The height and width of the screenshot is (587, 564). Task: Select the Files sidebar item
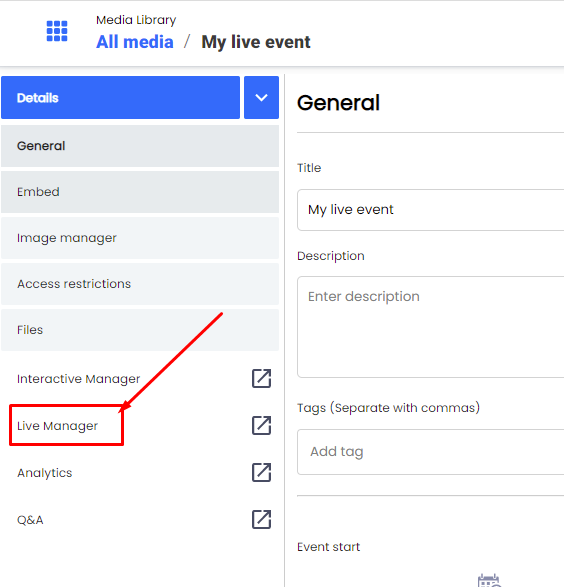pyautogui.click(x=140, y=330)
